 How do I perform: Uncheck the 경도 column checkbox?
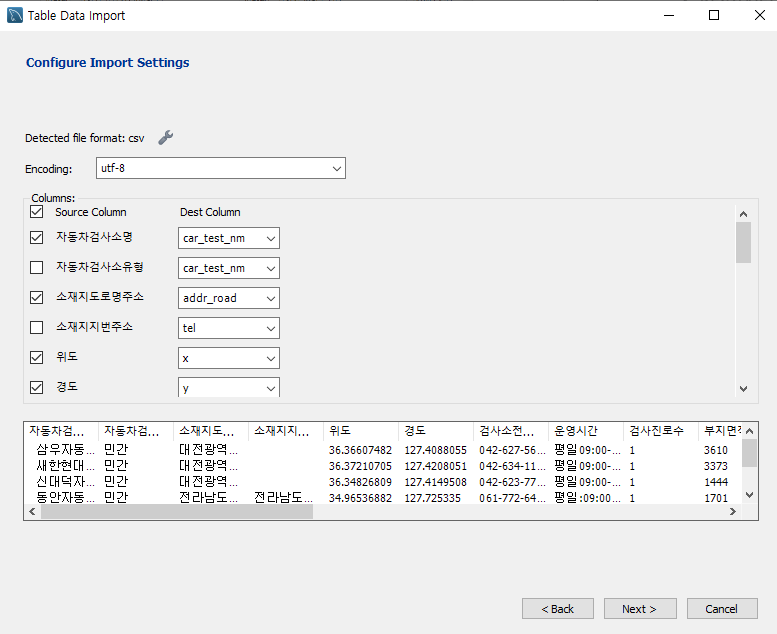[x=36, y=387]
